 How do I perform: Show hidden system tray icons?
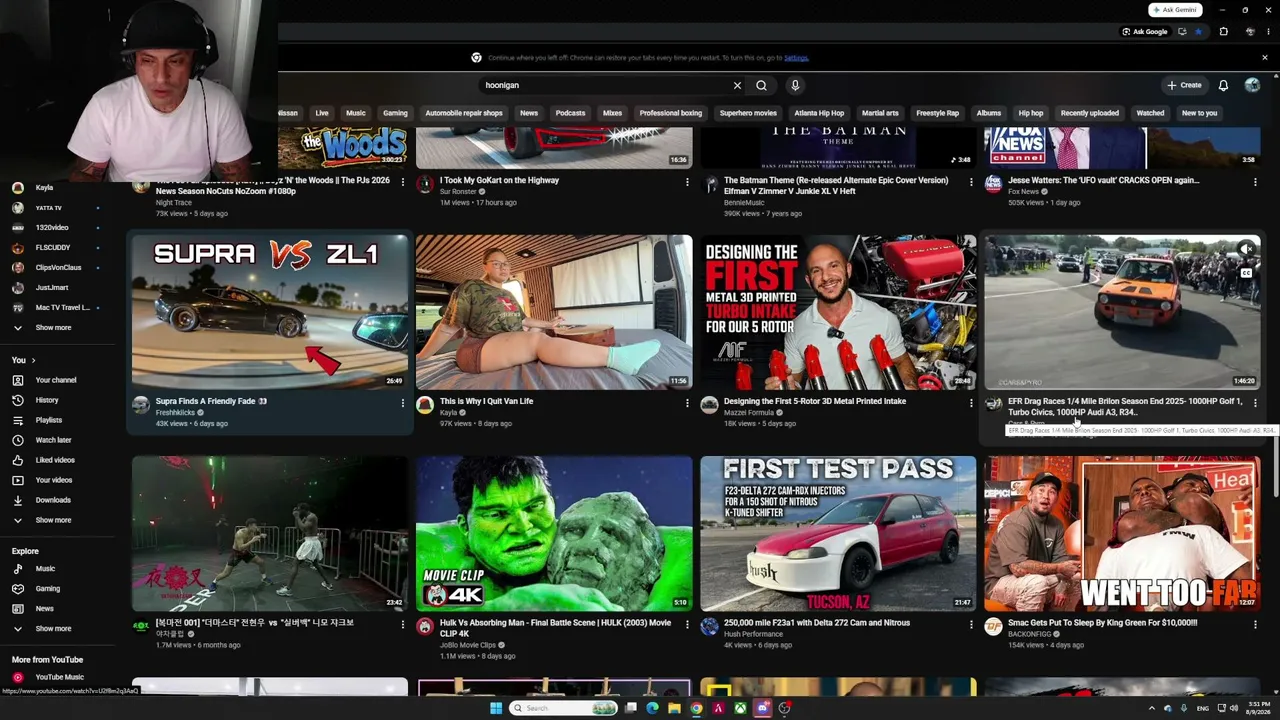click(x=1151, y=708)
